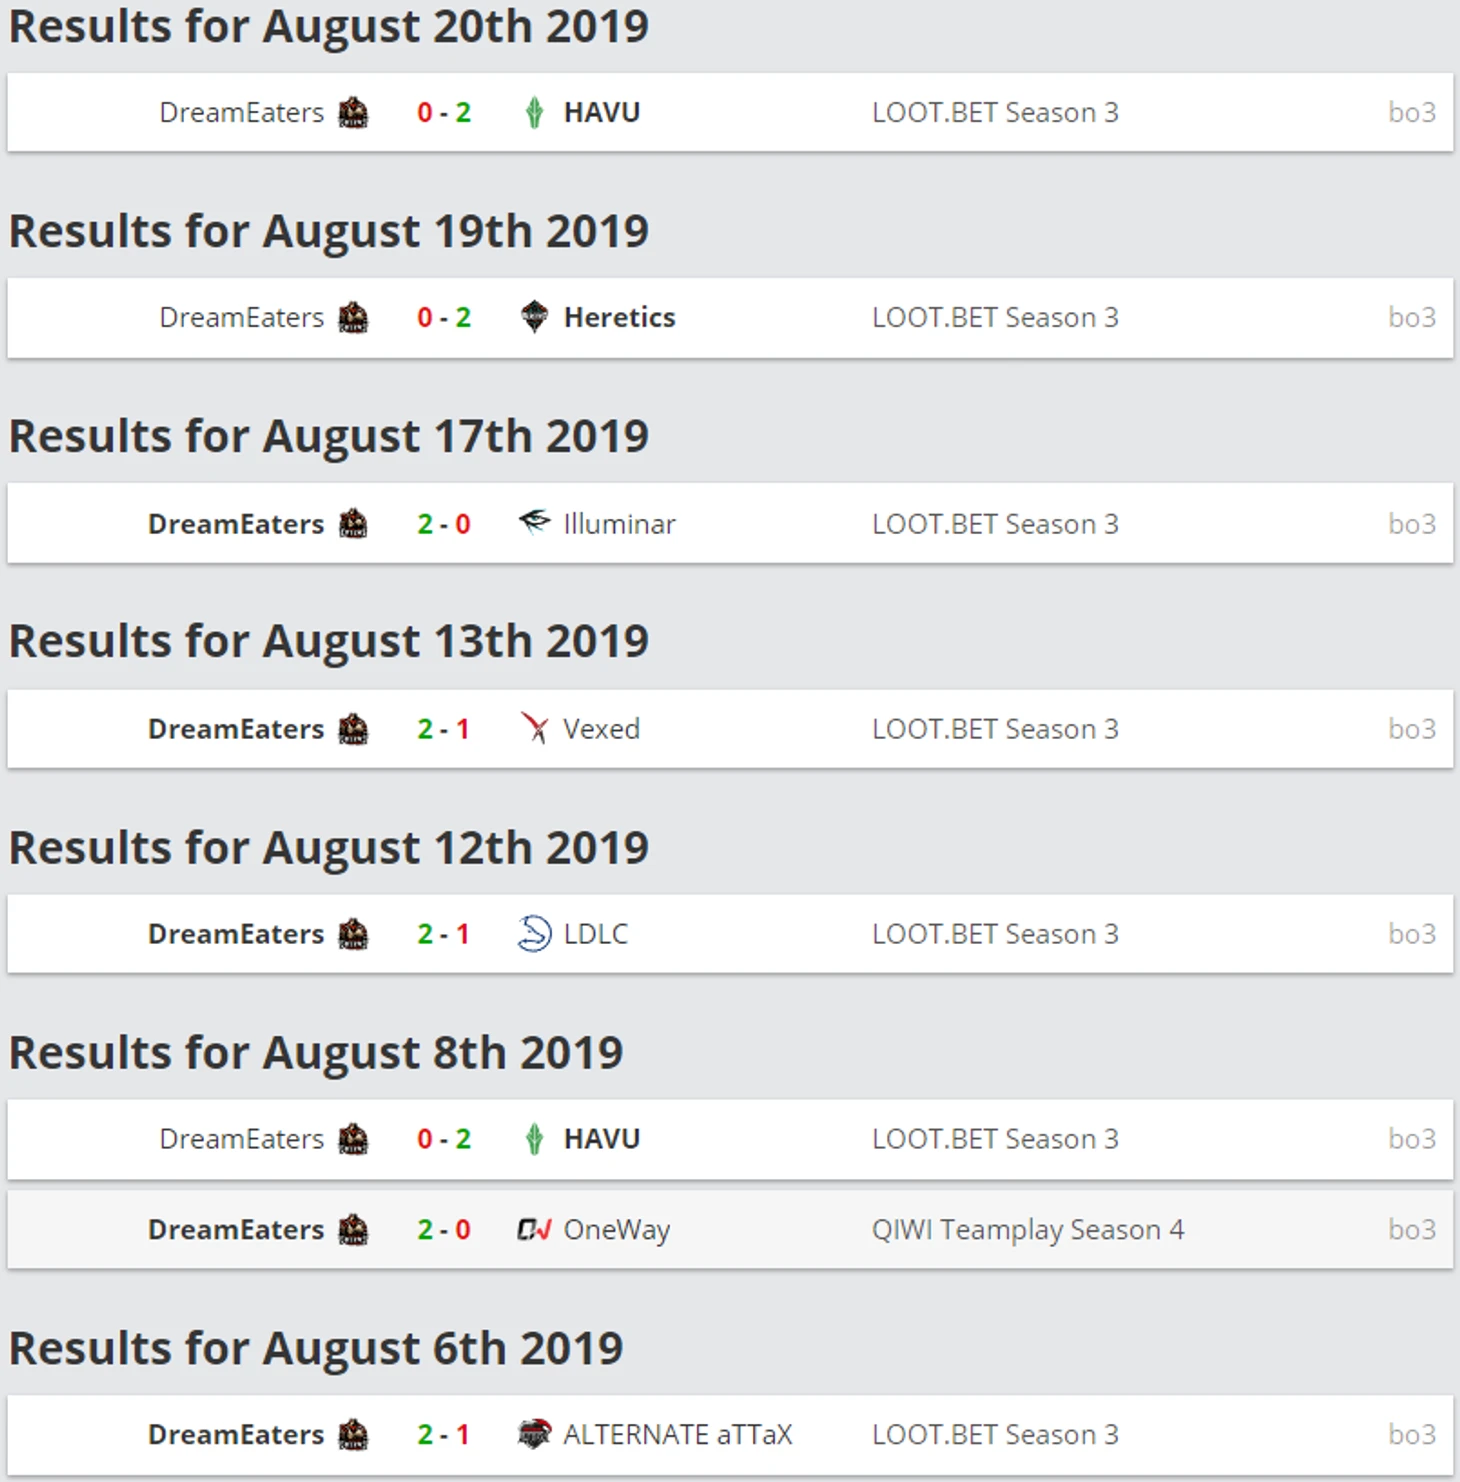
Task: Open the QIWI Teamplay Season 4 event
Action: 1027,1229
